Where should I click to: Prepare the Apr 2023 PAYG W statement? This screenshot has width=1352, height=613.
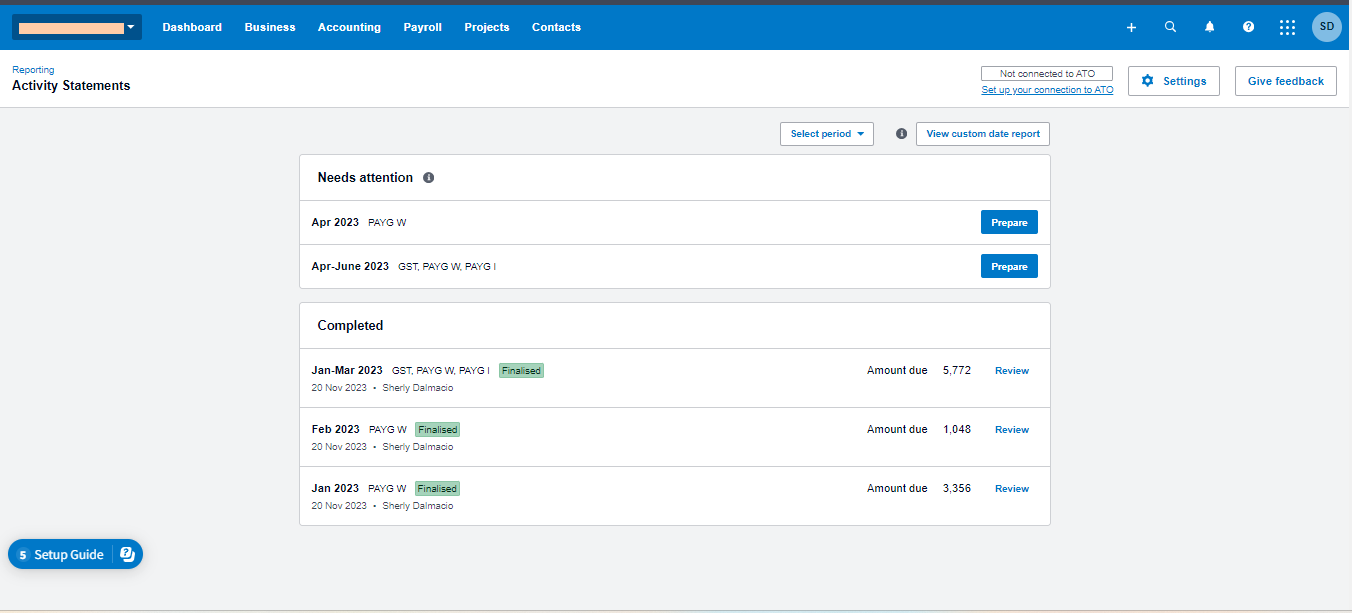click(1009, 222)
